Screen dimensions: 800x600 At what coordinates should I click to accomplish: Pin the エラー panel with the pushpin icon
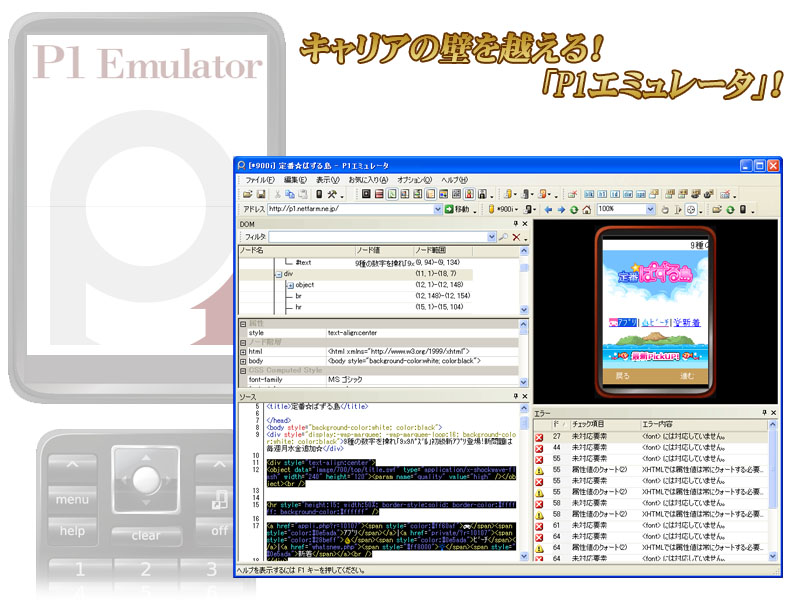tap(764, 412)
